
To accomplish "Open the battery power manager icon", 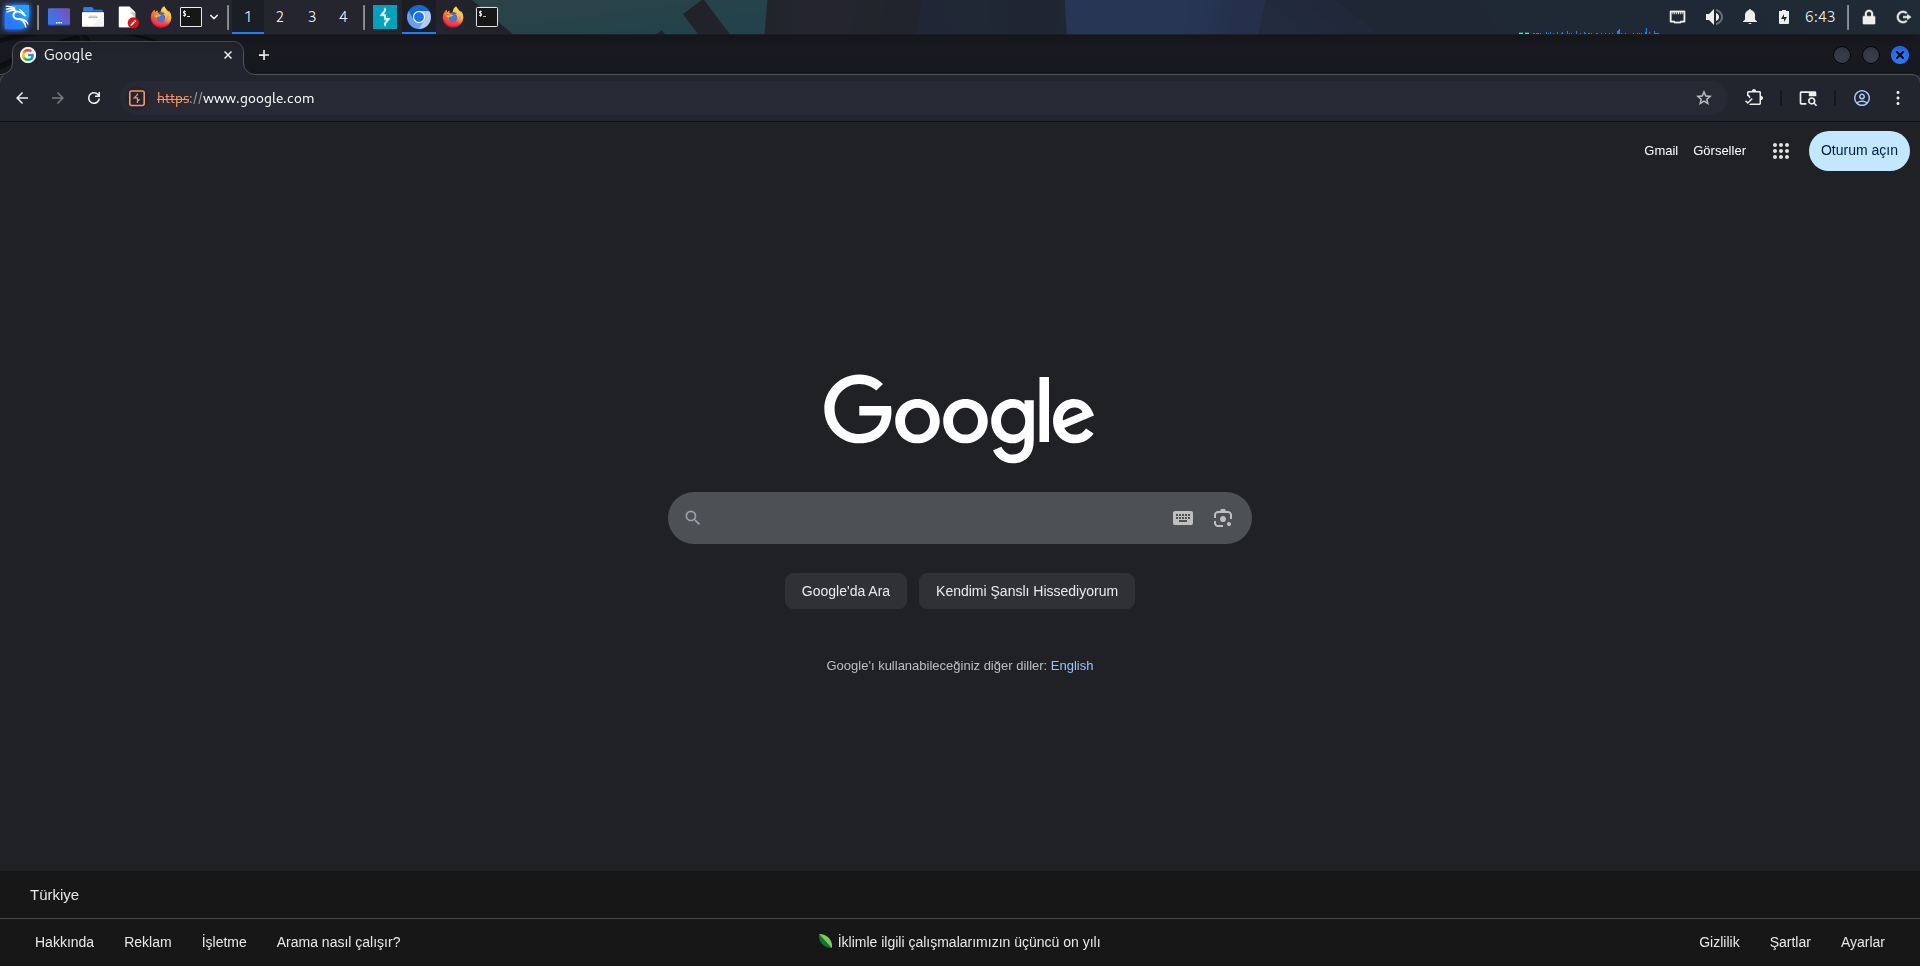I will (1784, 17).
